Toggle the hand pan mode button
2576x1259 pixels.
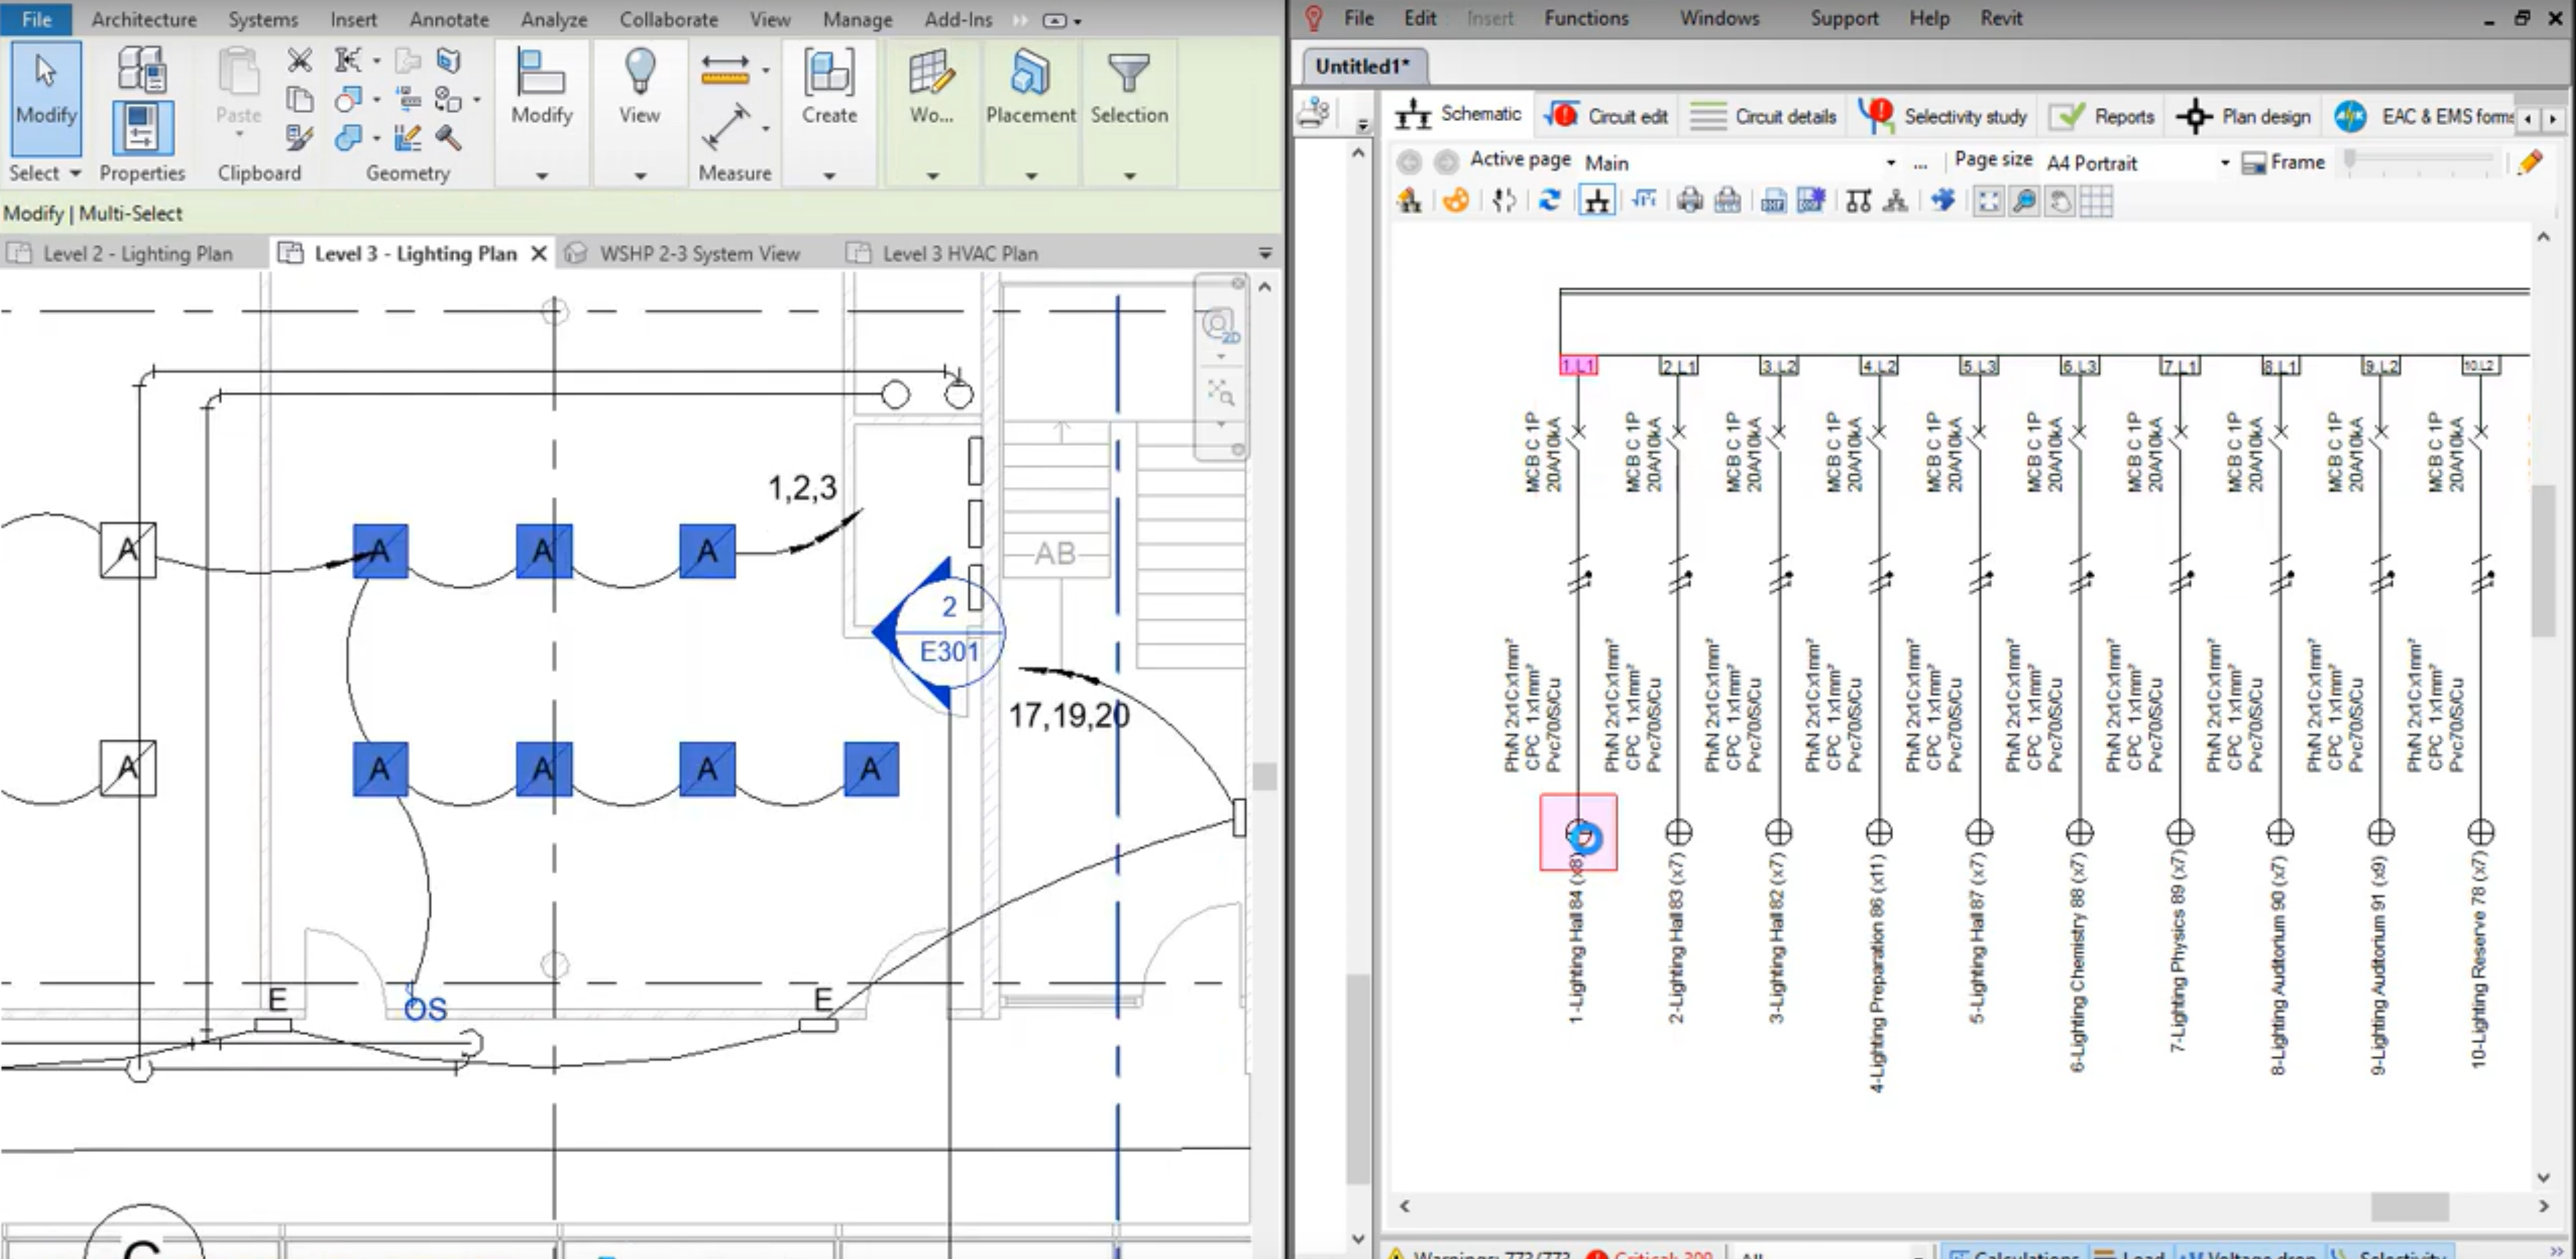click(2060, 201)
